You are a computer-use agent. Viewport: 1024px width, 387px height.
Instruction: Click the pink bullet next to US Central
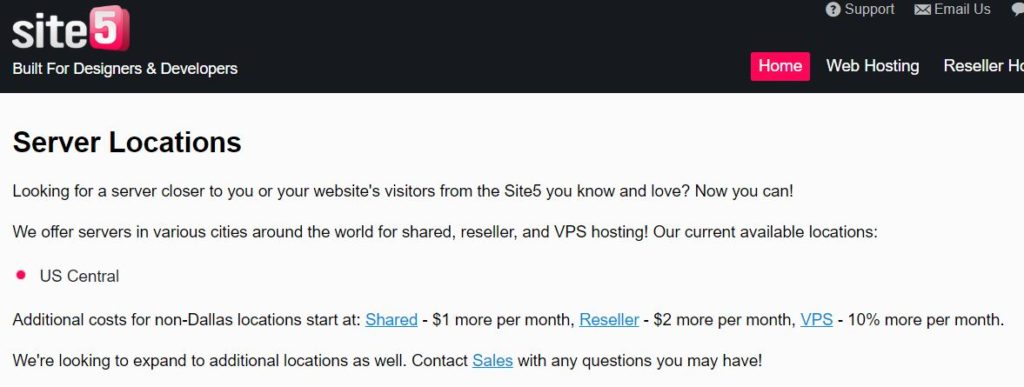pos(21,275)
